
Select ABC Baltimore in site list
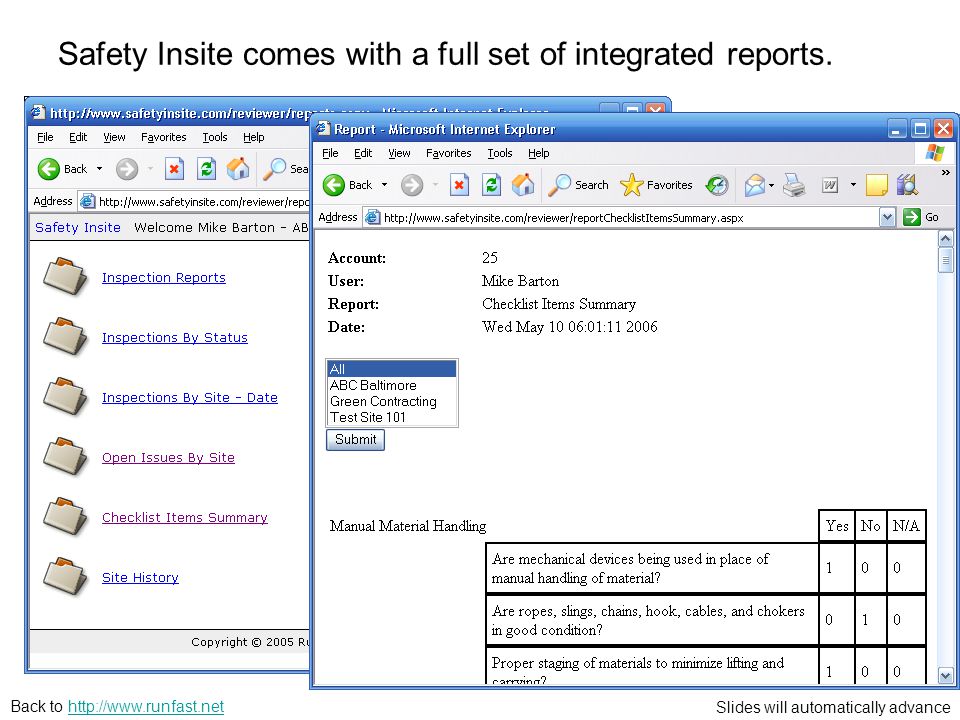point(392,385)
